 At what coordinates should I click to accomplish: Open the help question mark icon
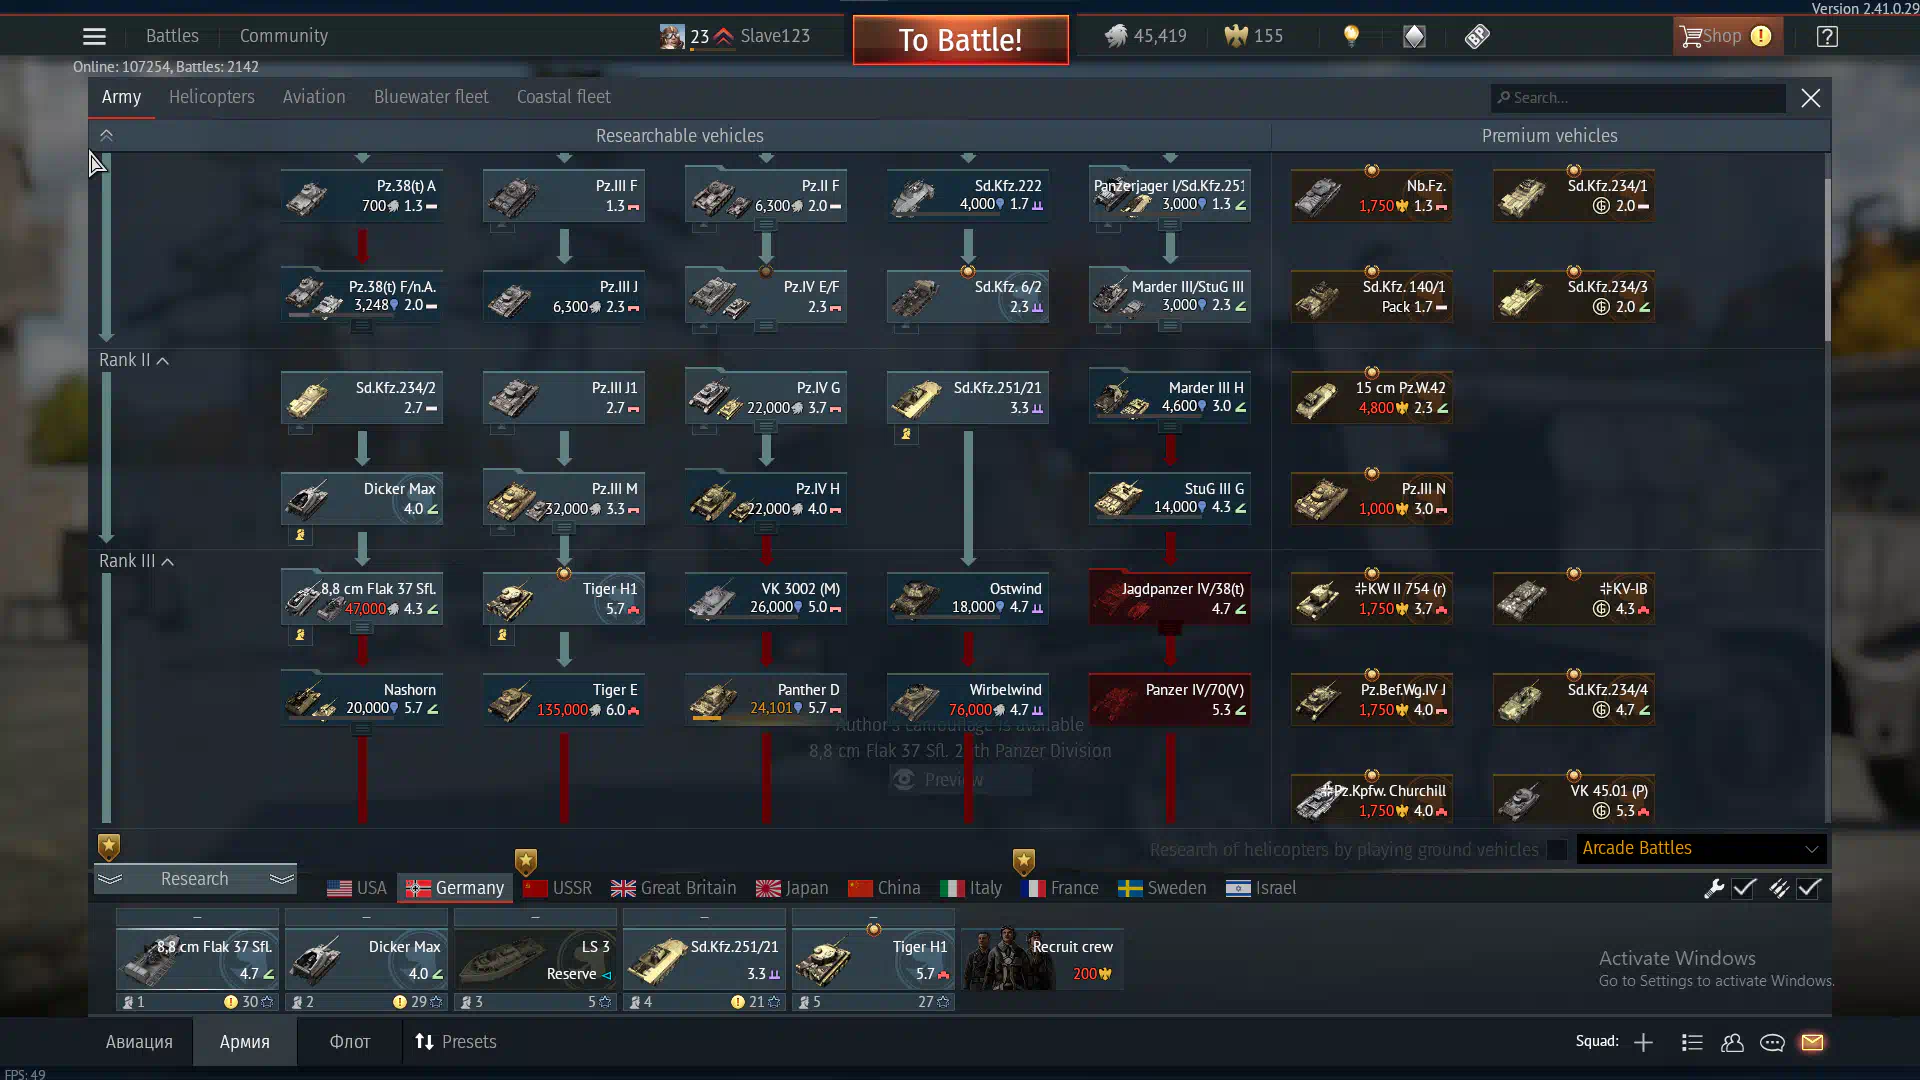(x=1827, y=37)
